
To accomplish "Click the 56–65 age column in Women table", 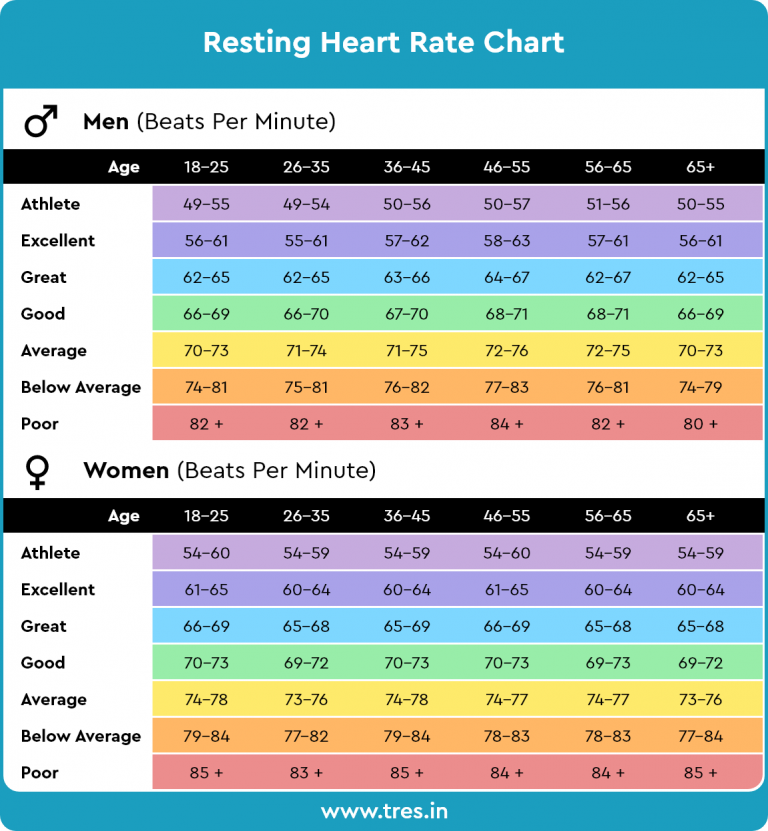I will (x=608, y=516).
